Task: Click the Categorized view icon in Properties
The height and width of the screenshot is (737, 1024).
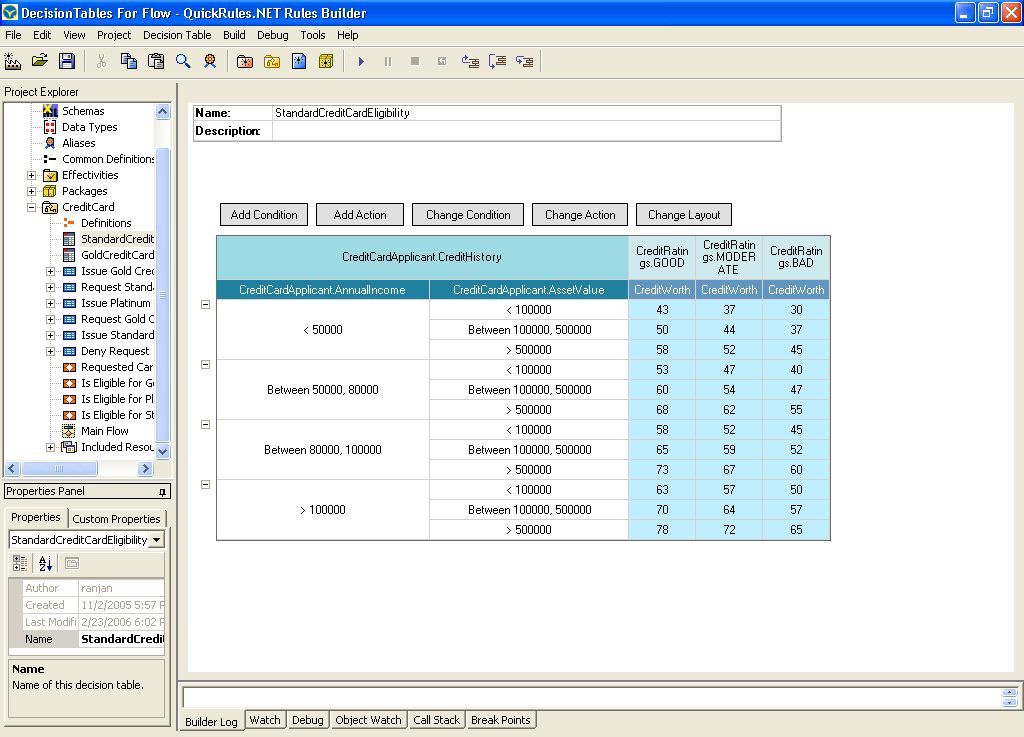Action: pyautogui.click(x=21, y=564)
